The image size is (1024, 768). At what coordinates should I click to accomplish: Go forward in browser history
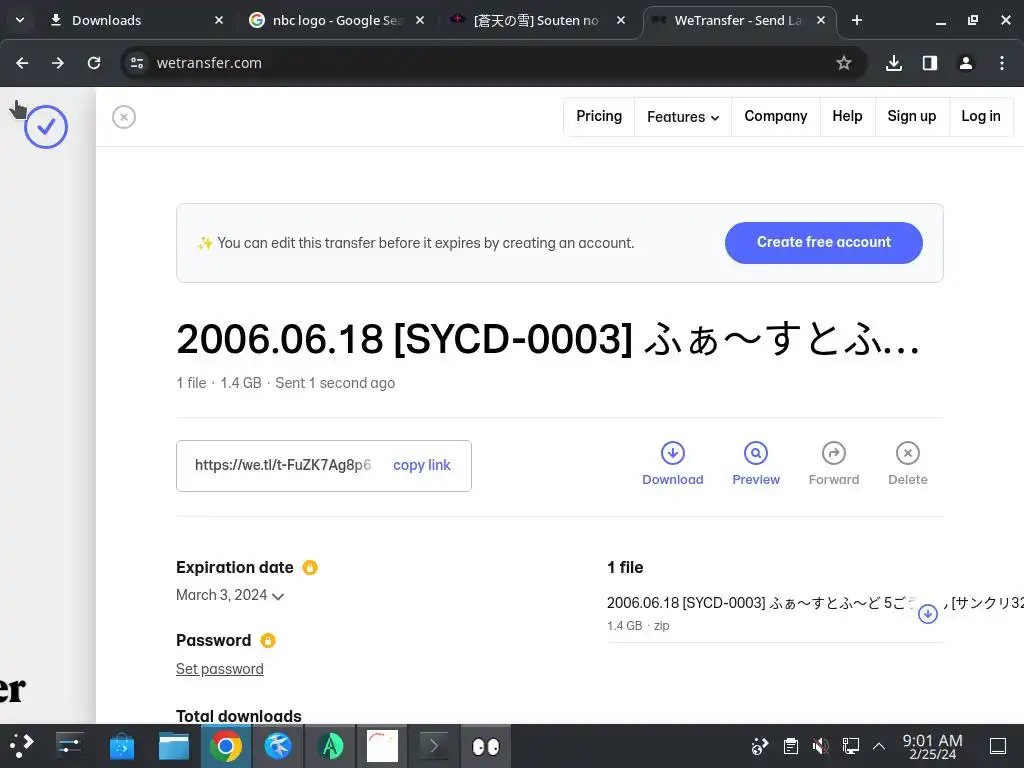[x=58, y=63]
